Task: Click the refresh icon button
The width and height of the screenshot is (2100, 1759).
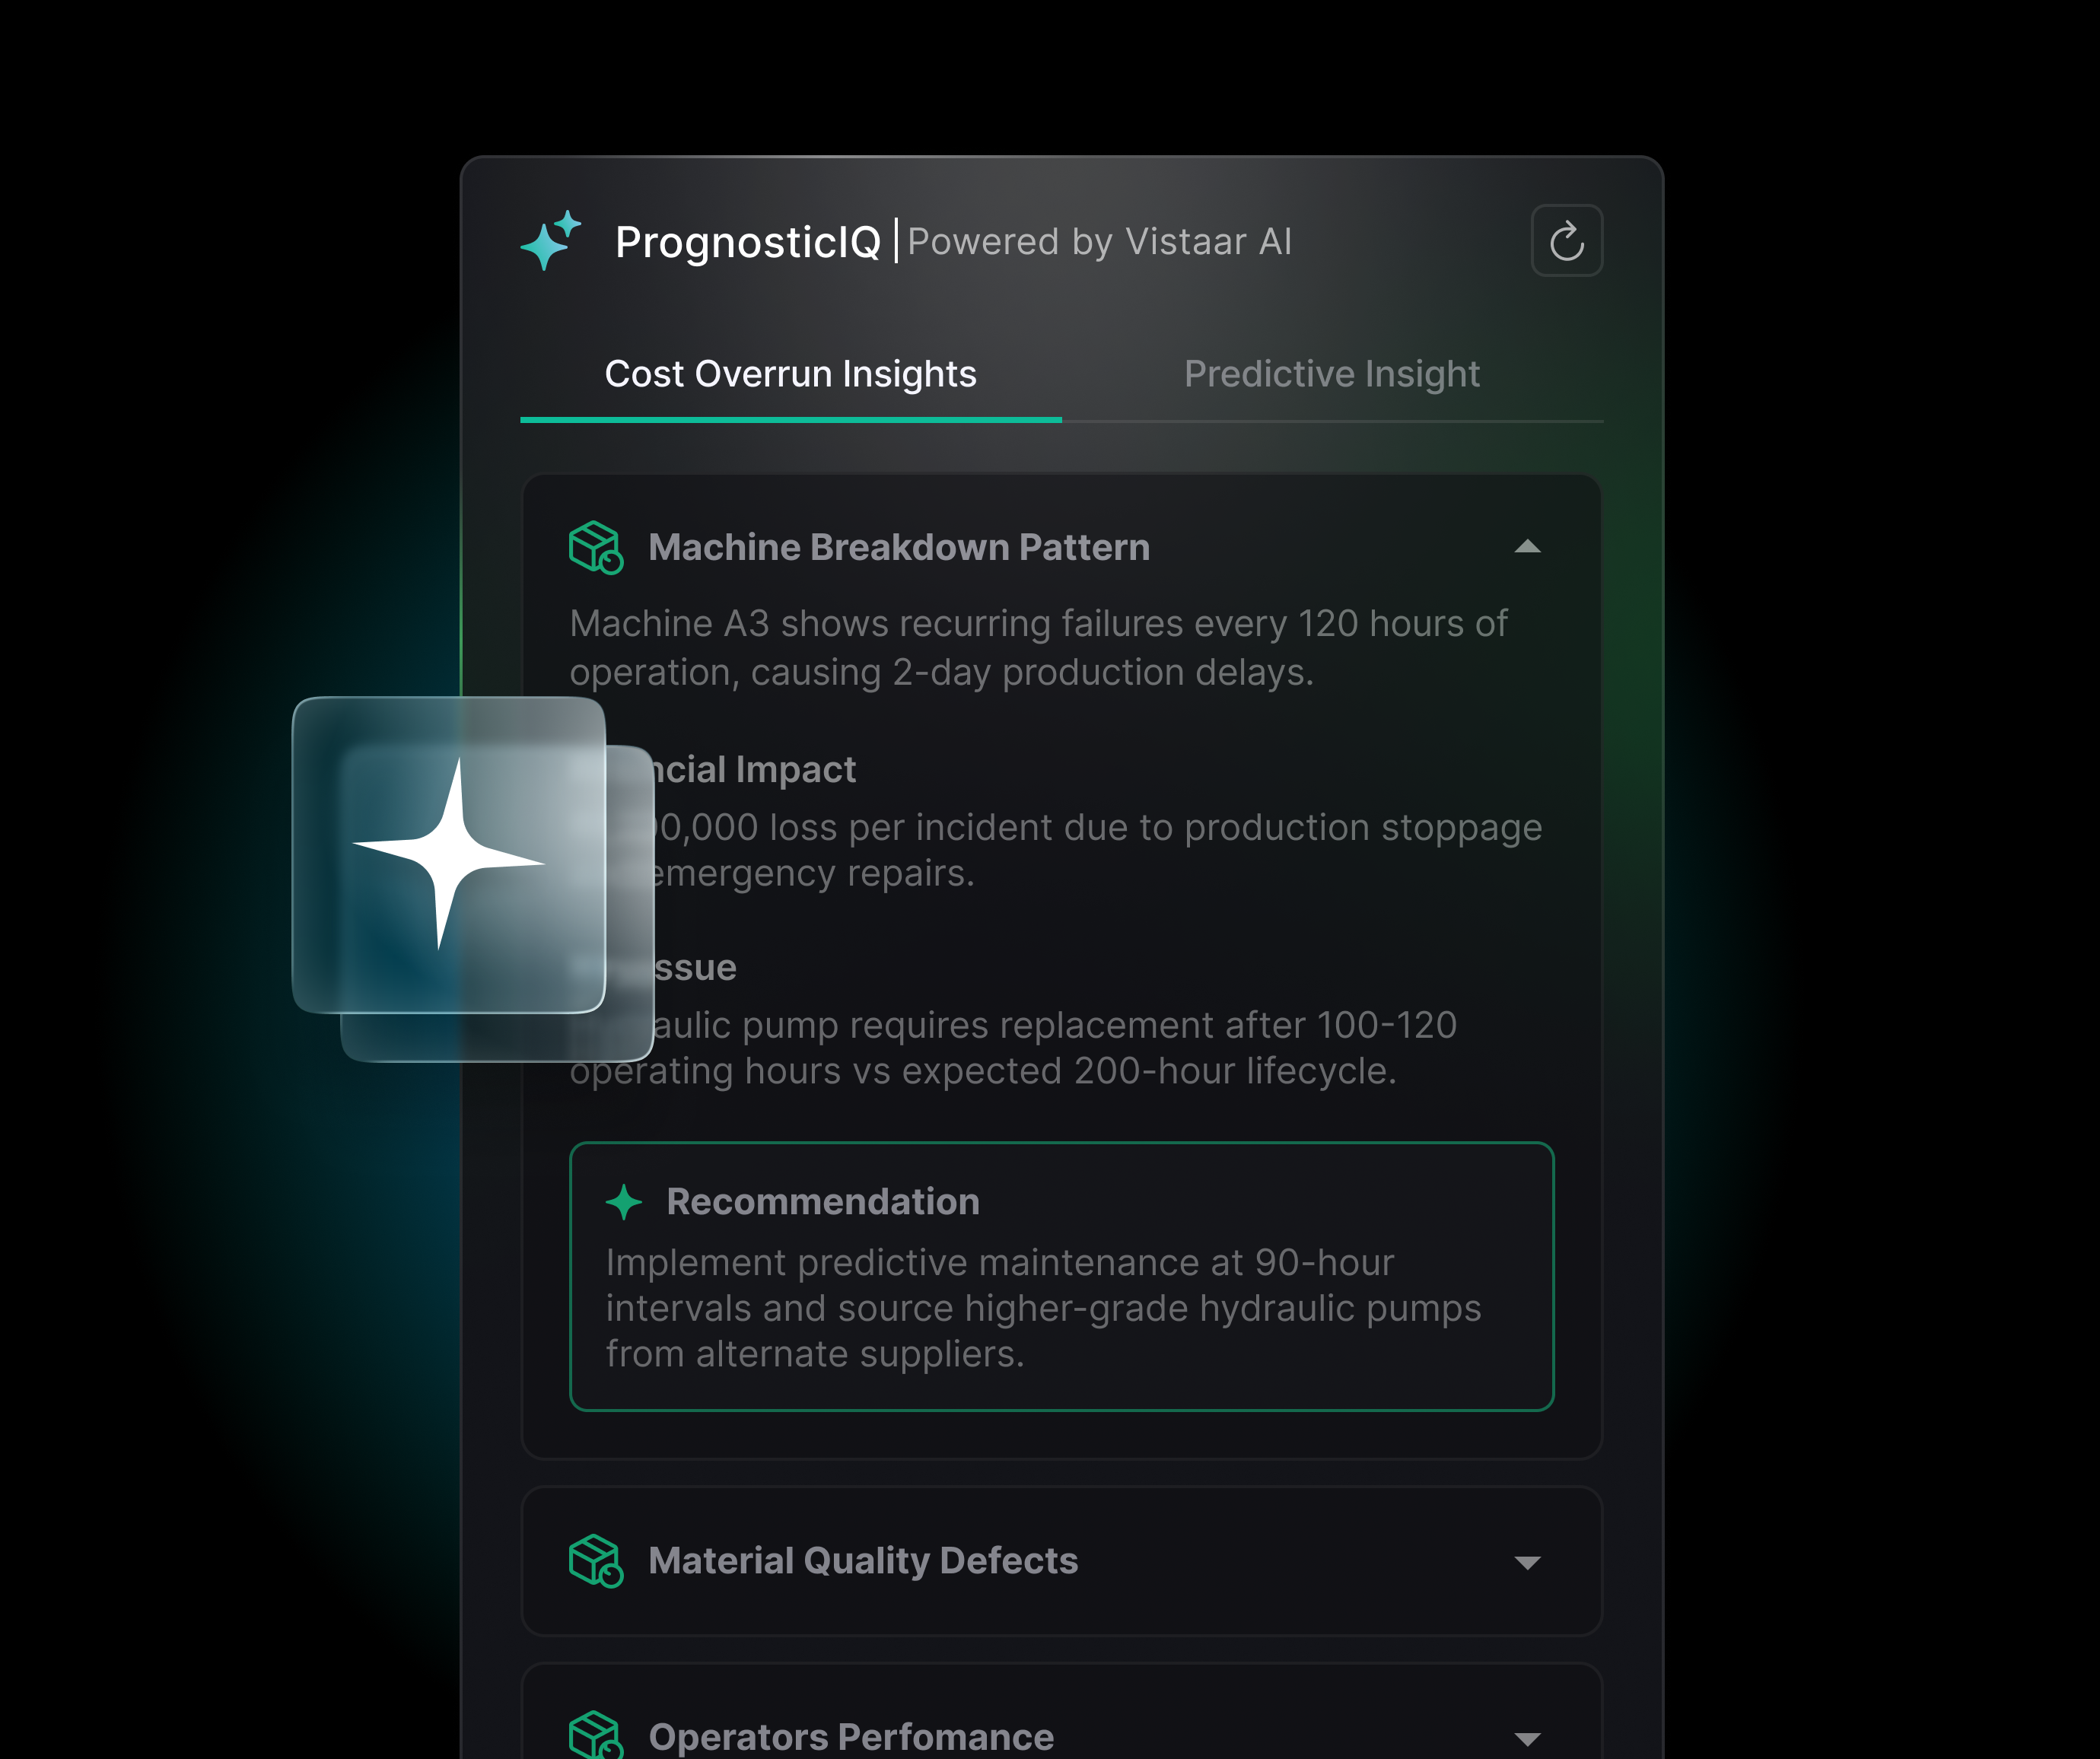Action: tap(1566, 241)
